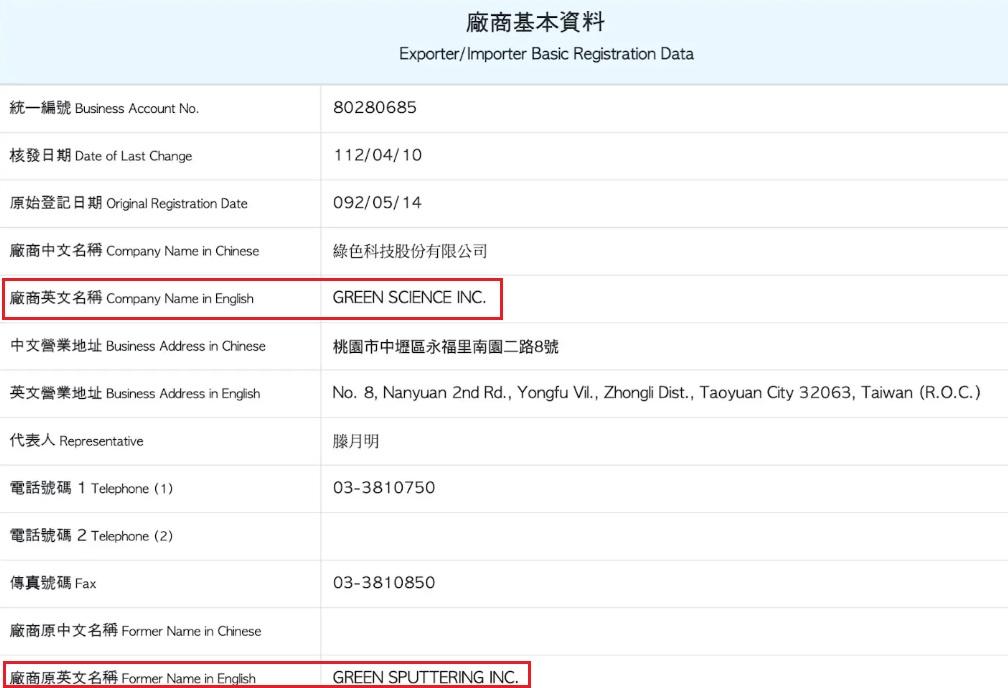
Task: Click the page title 'Exporter/Importer Basic Registration Data'
Action: coord(546,54)
